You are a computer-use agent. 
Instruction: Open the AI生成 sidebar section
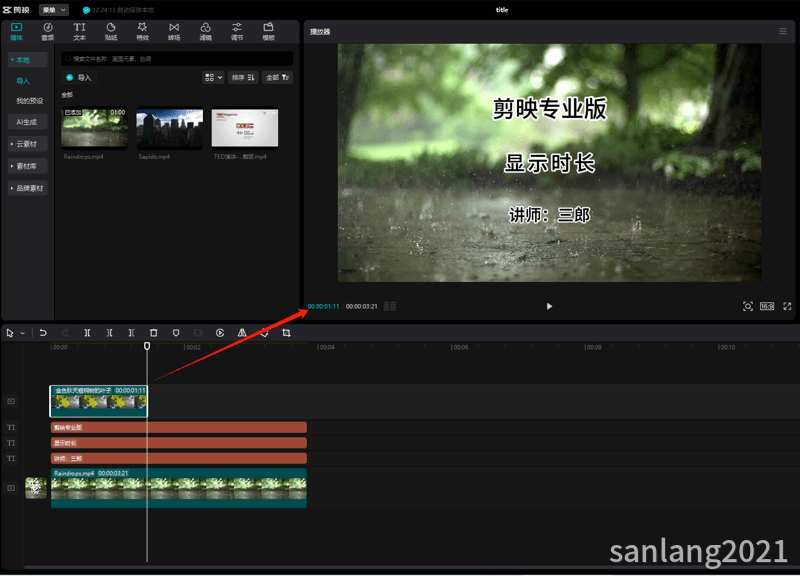tap(28, 122)
